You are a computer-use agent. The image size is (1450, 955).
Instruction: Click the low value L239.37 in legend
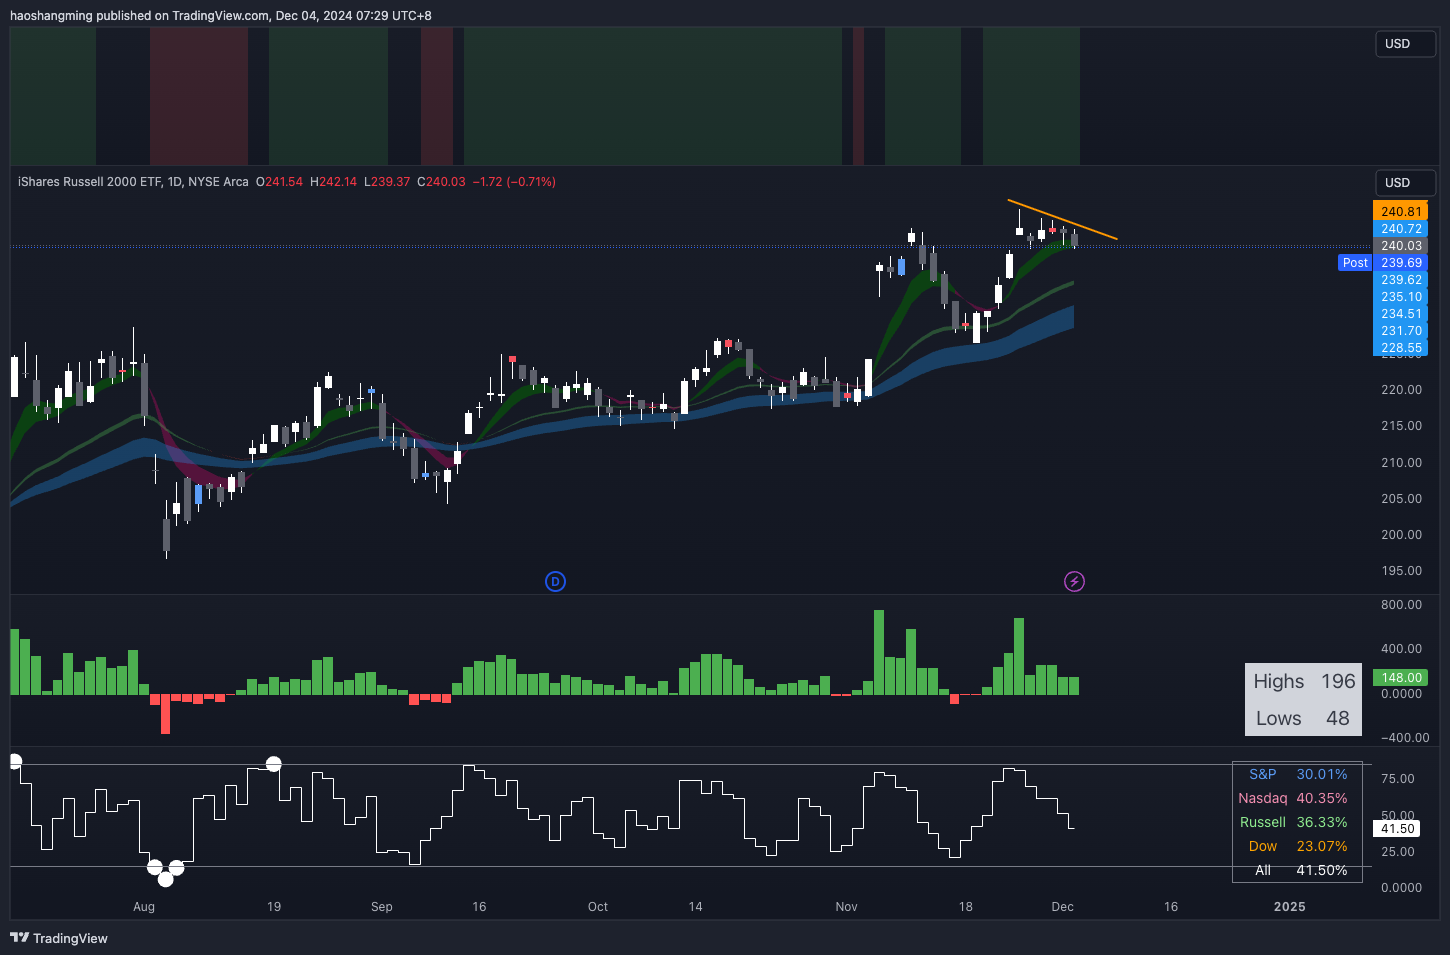[x=387, y=182]
